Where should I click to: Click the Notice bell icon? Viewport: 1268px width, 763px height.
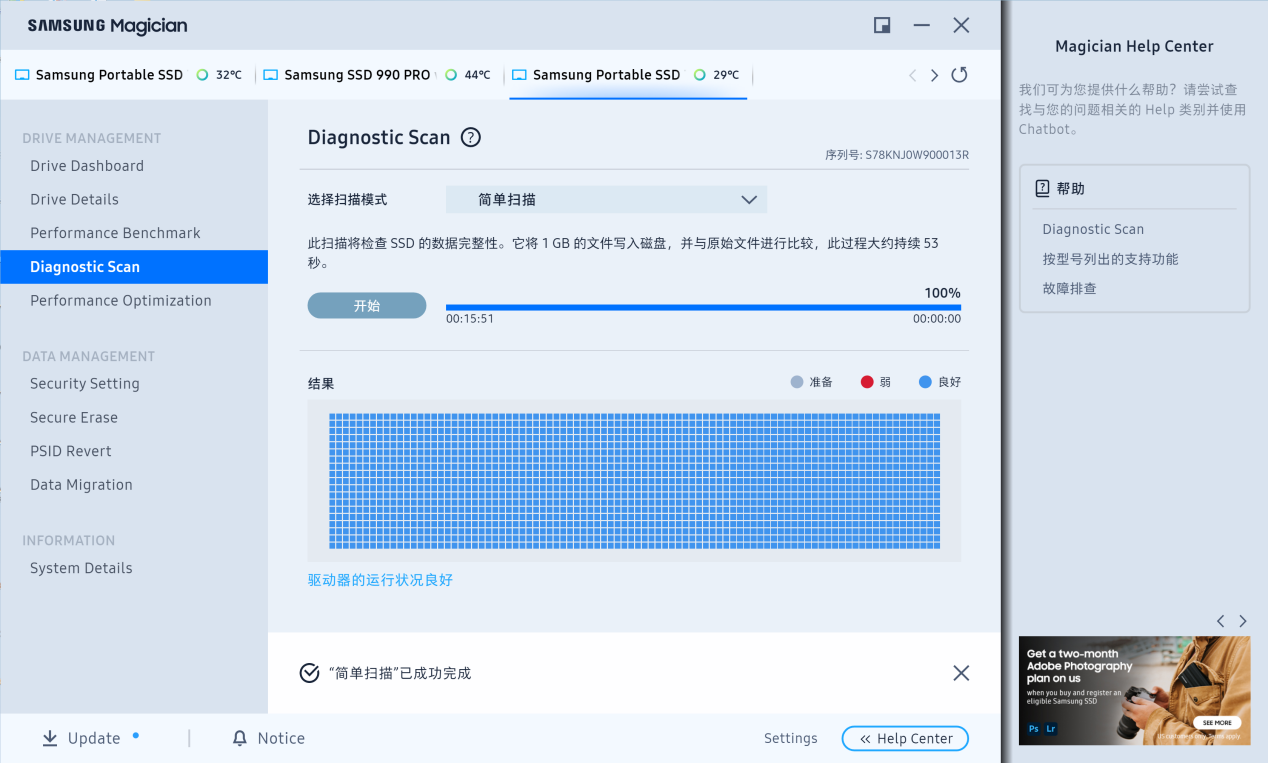tap(240, 738)
